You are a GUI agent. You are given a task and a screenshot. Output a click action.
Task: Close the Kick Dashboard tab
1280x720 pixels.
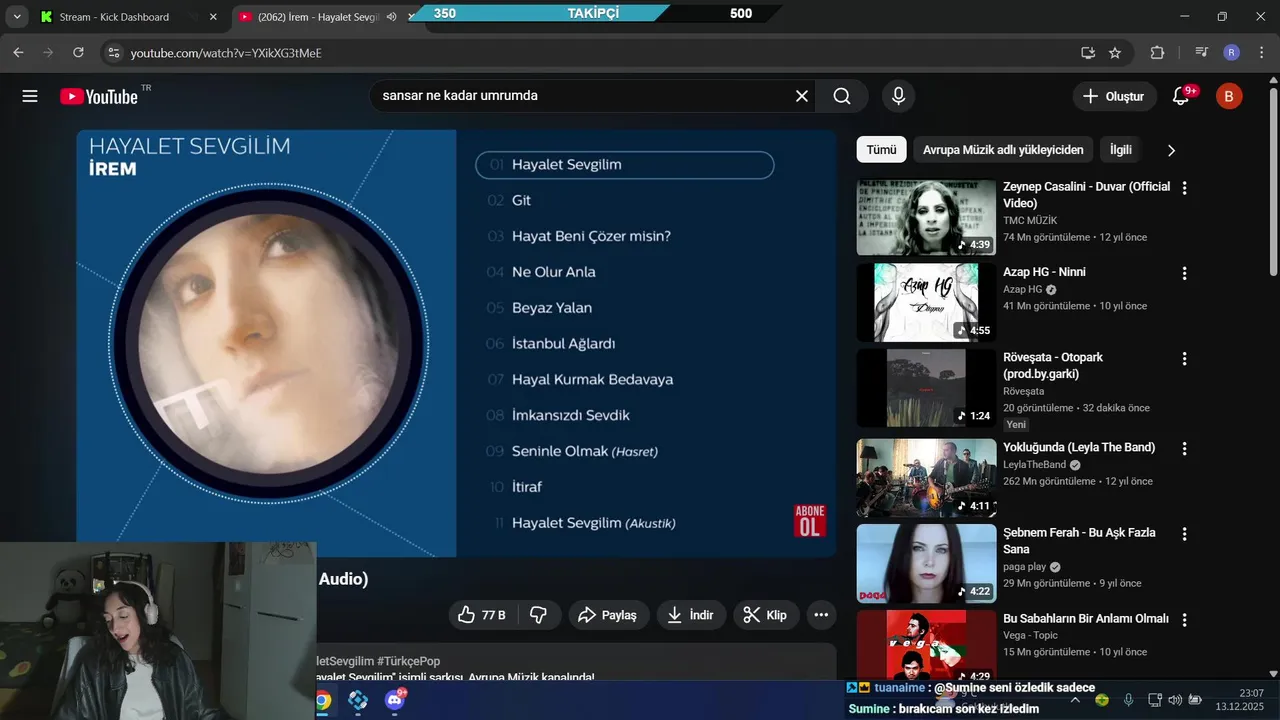(x=213, y=17)
